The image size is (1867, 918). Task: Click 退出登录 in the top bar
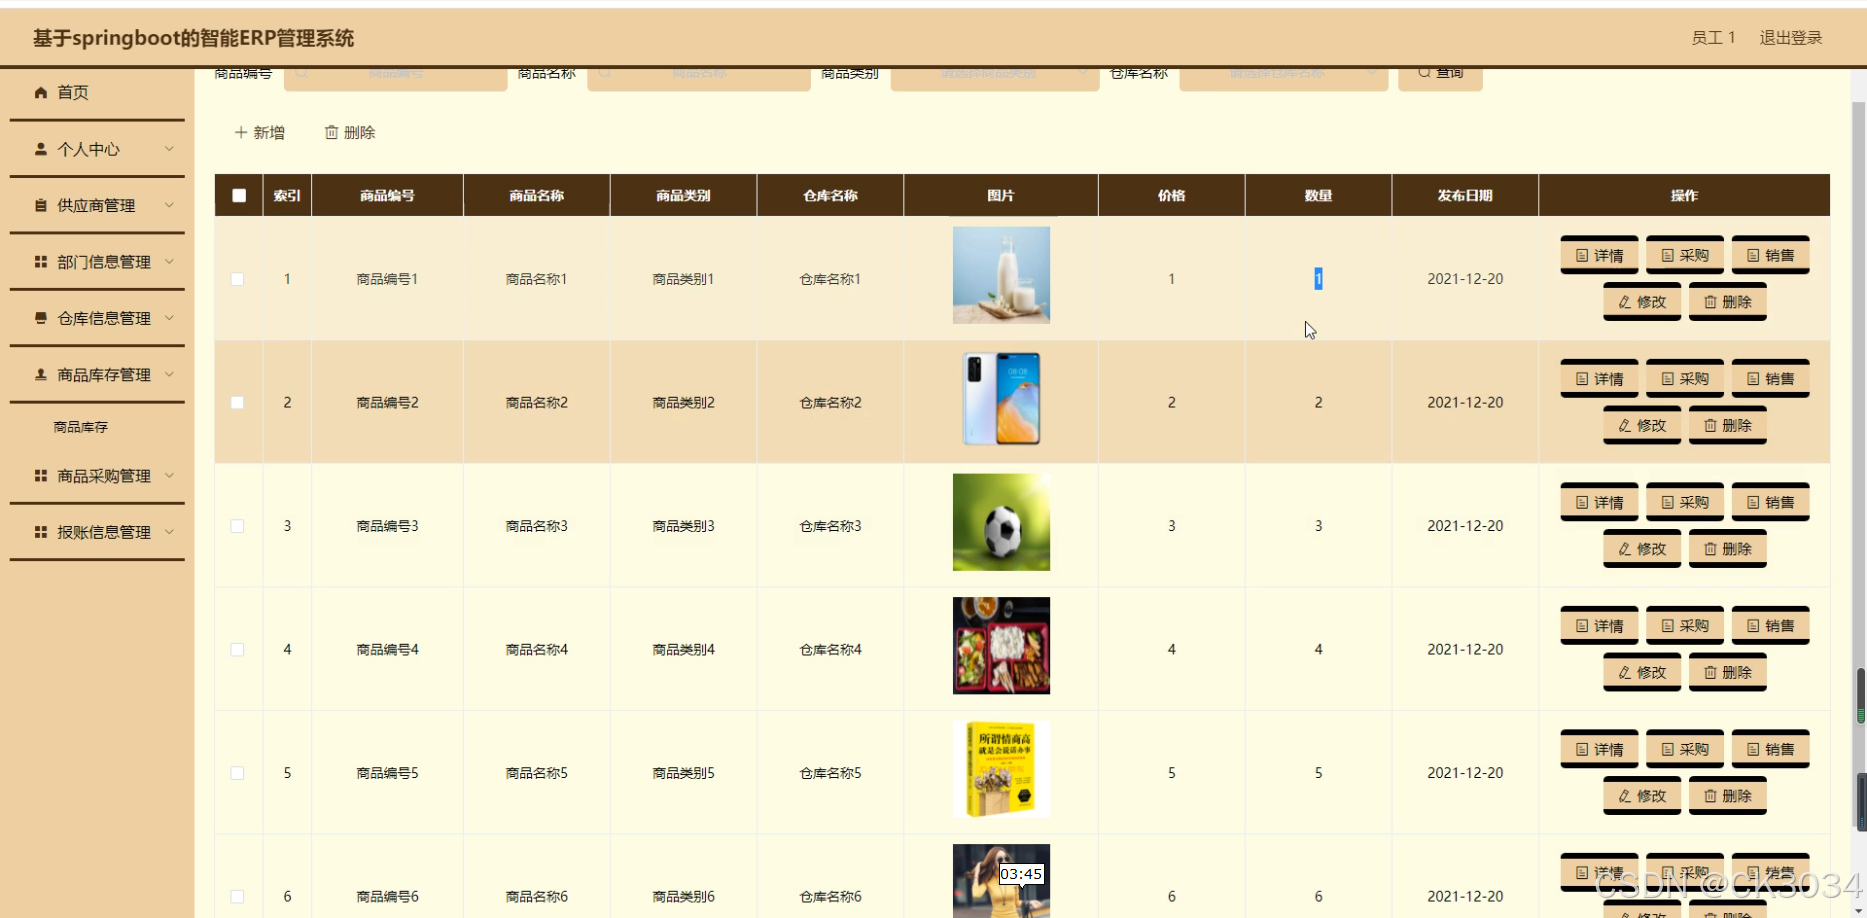(x=1791, y=38)
